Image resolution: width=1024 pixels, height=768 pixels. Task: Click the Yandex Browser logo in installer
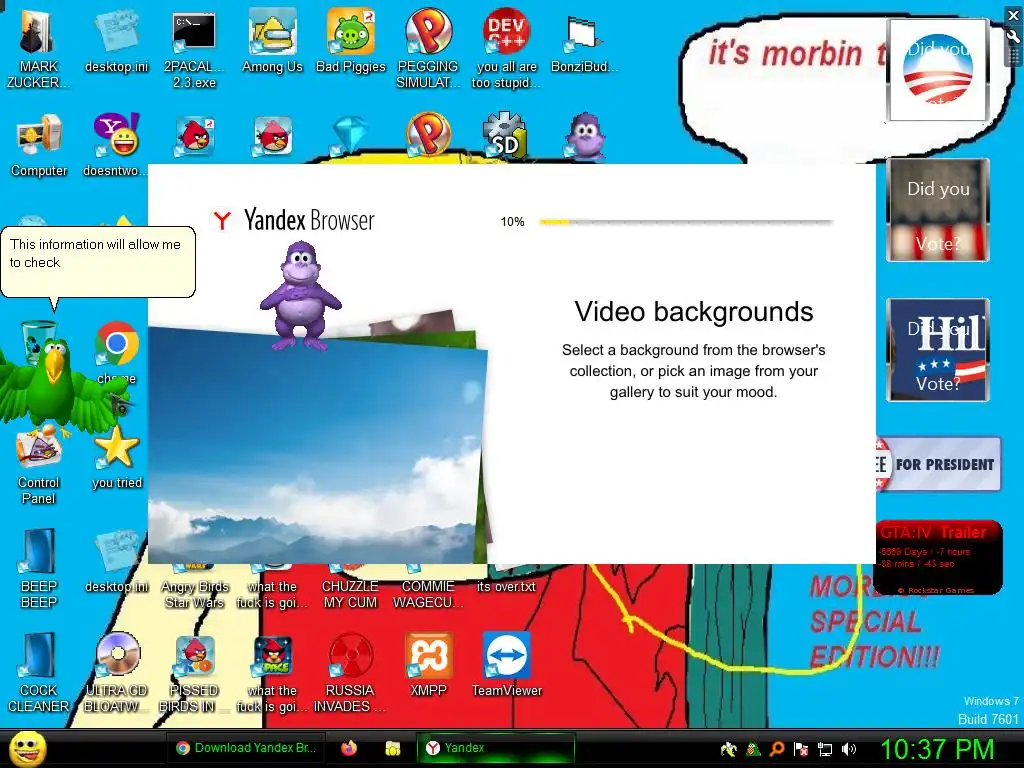[292, 220]
